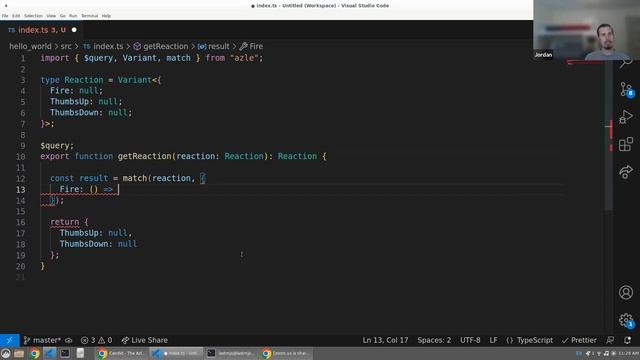The image size is (640, 360).
Task: Click line number 13 in gutter
Action: coord(20,189)
